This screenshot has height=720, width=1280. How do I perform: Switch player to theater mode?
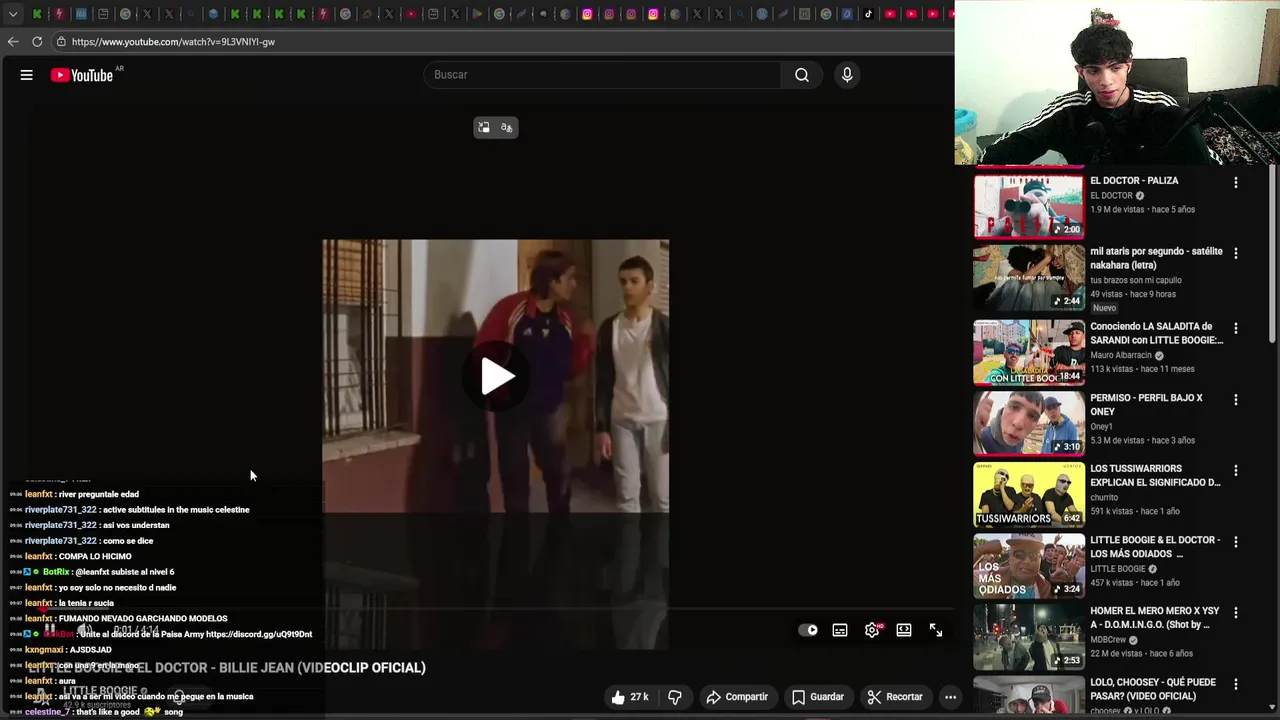pos(904,630)
